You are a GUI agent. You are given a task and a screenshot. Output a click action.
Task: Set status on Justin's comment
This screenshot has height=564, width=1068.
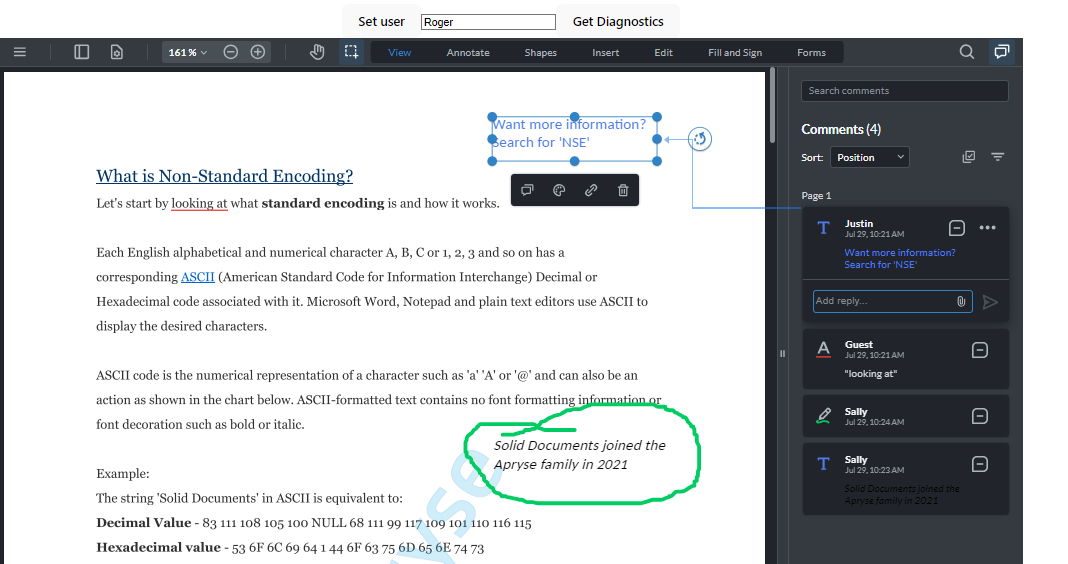click(x=957, y=228)
